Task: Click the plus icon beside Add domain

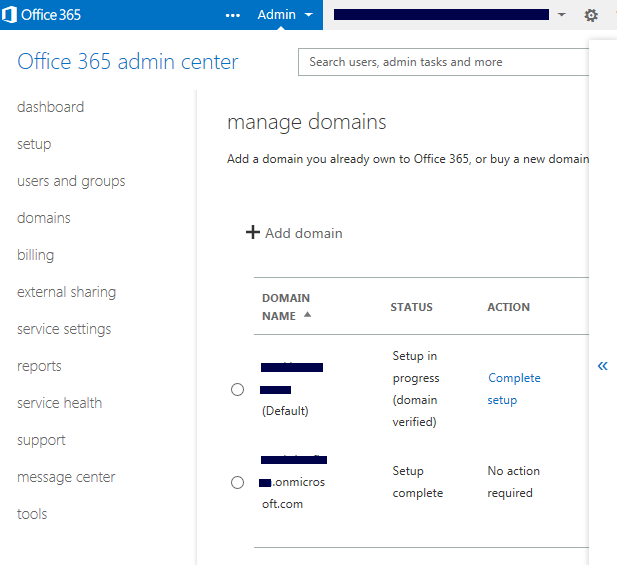Action: tap(253, 232)
